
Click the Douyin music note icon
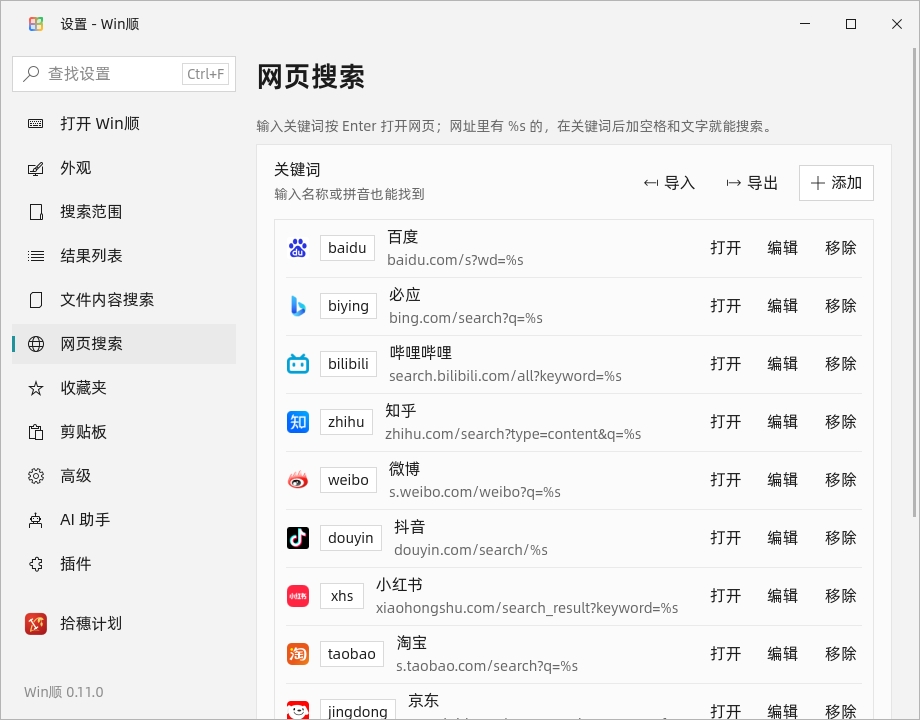pyautogui.click(x=298, y=538)
